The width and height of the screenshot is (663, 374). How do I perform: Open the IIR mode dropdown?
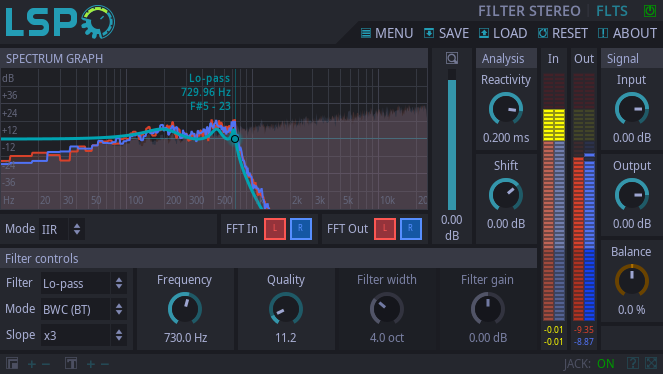62,229
